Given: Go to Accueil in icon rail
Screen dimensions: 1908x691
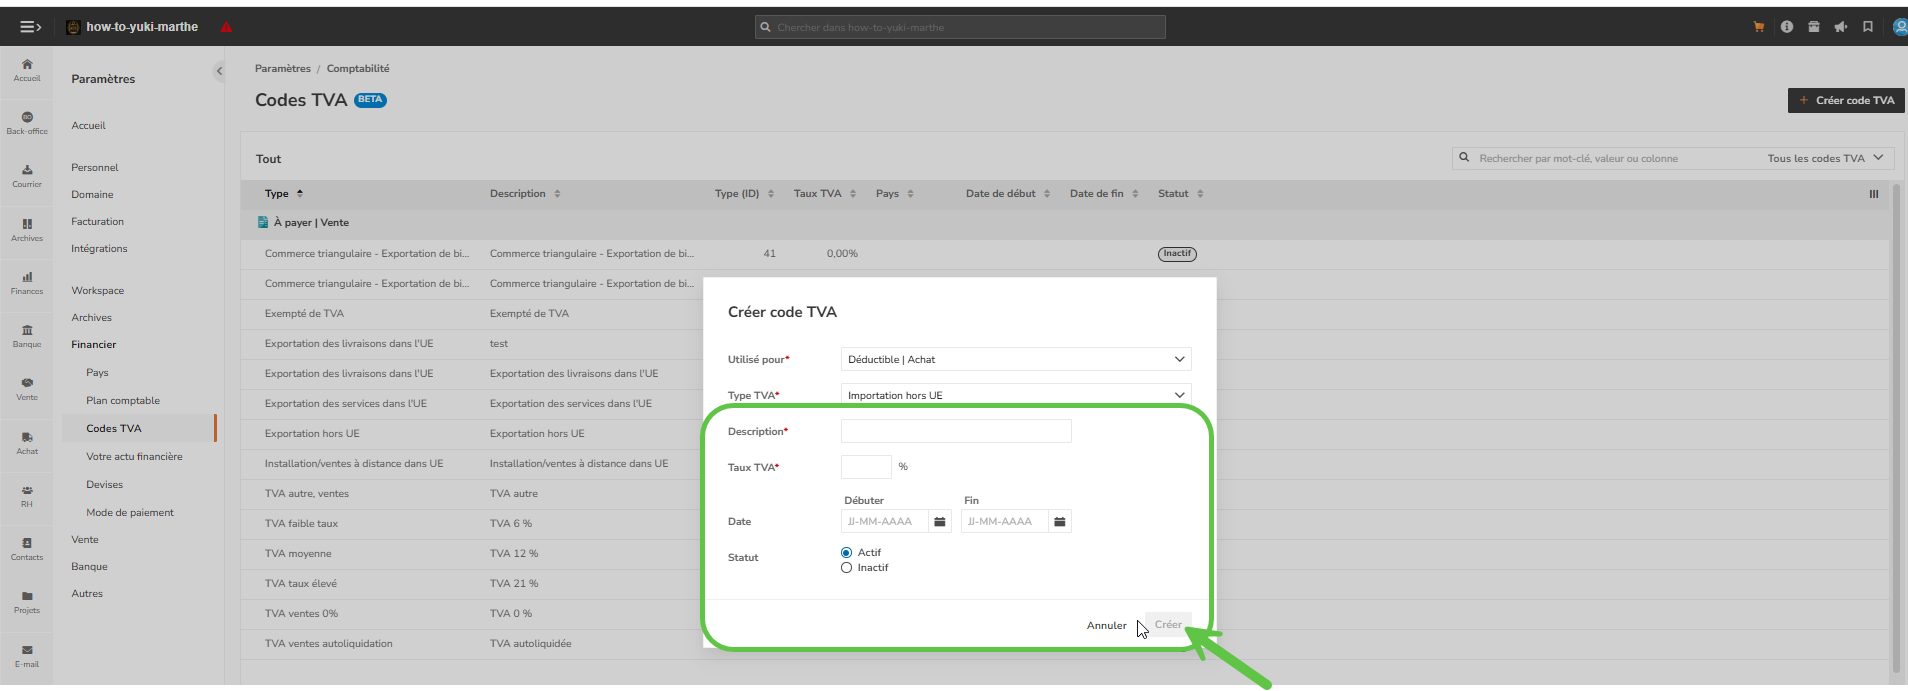Looking at the screenshot, I should click(27, 70).
